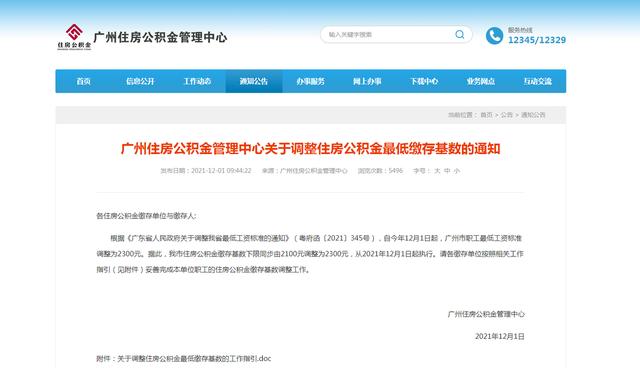Open the 下载中心 navigation tab

pos(424,81)
